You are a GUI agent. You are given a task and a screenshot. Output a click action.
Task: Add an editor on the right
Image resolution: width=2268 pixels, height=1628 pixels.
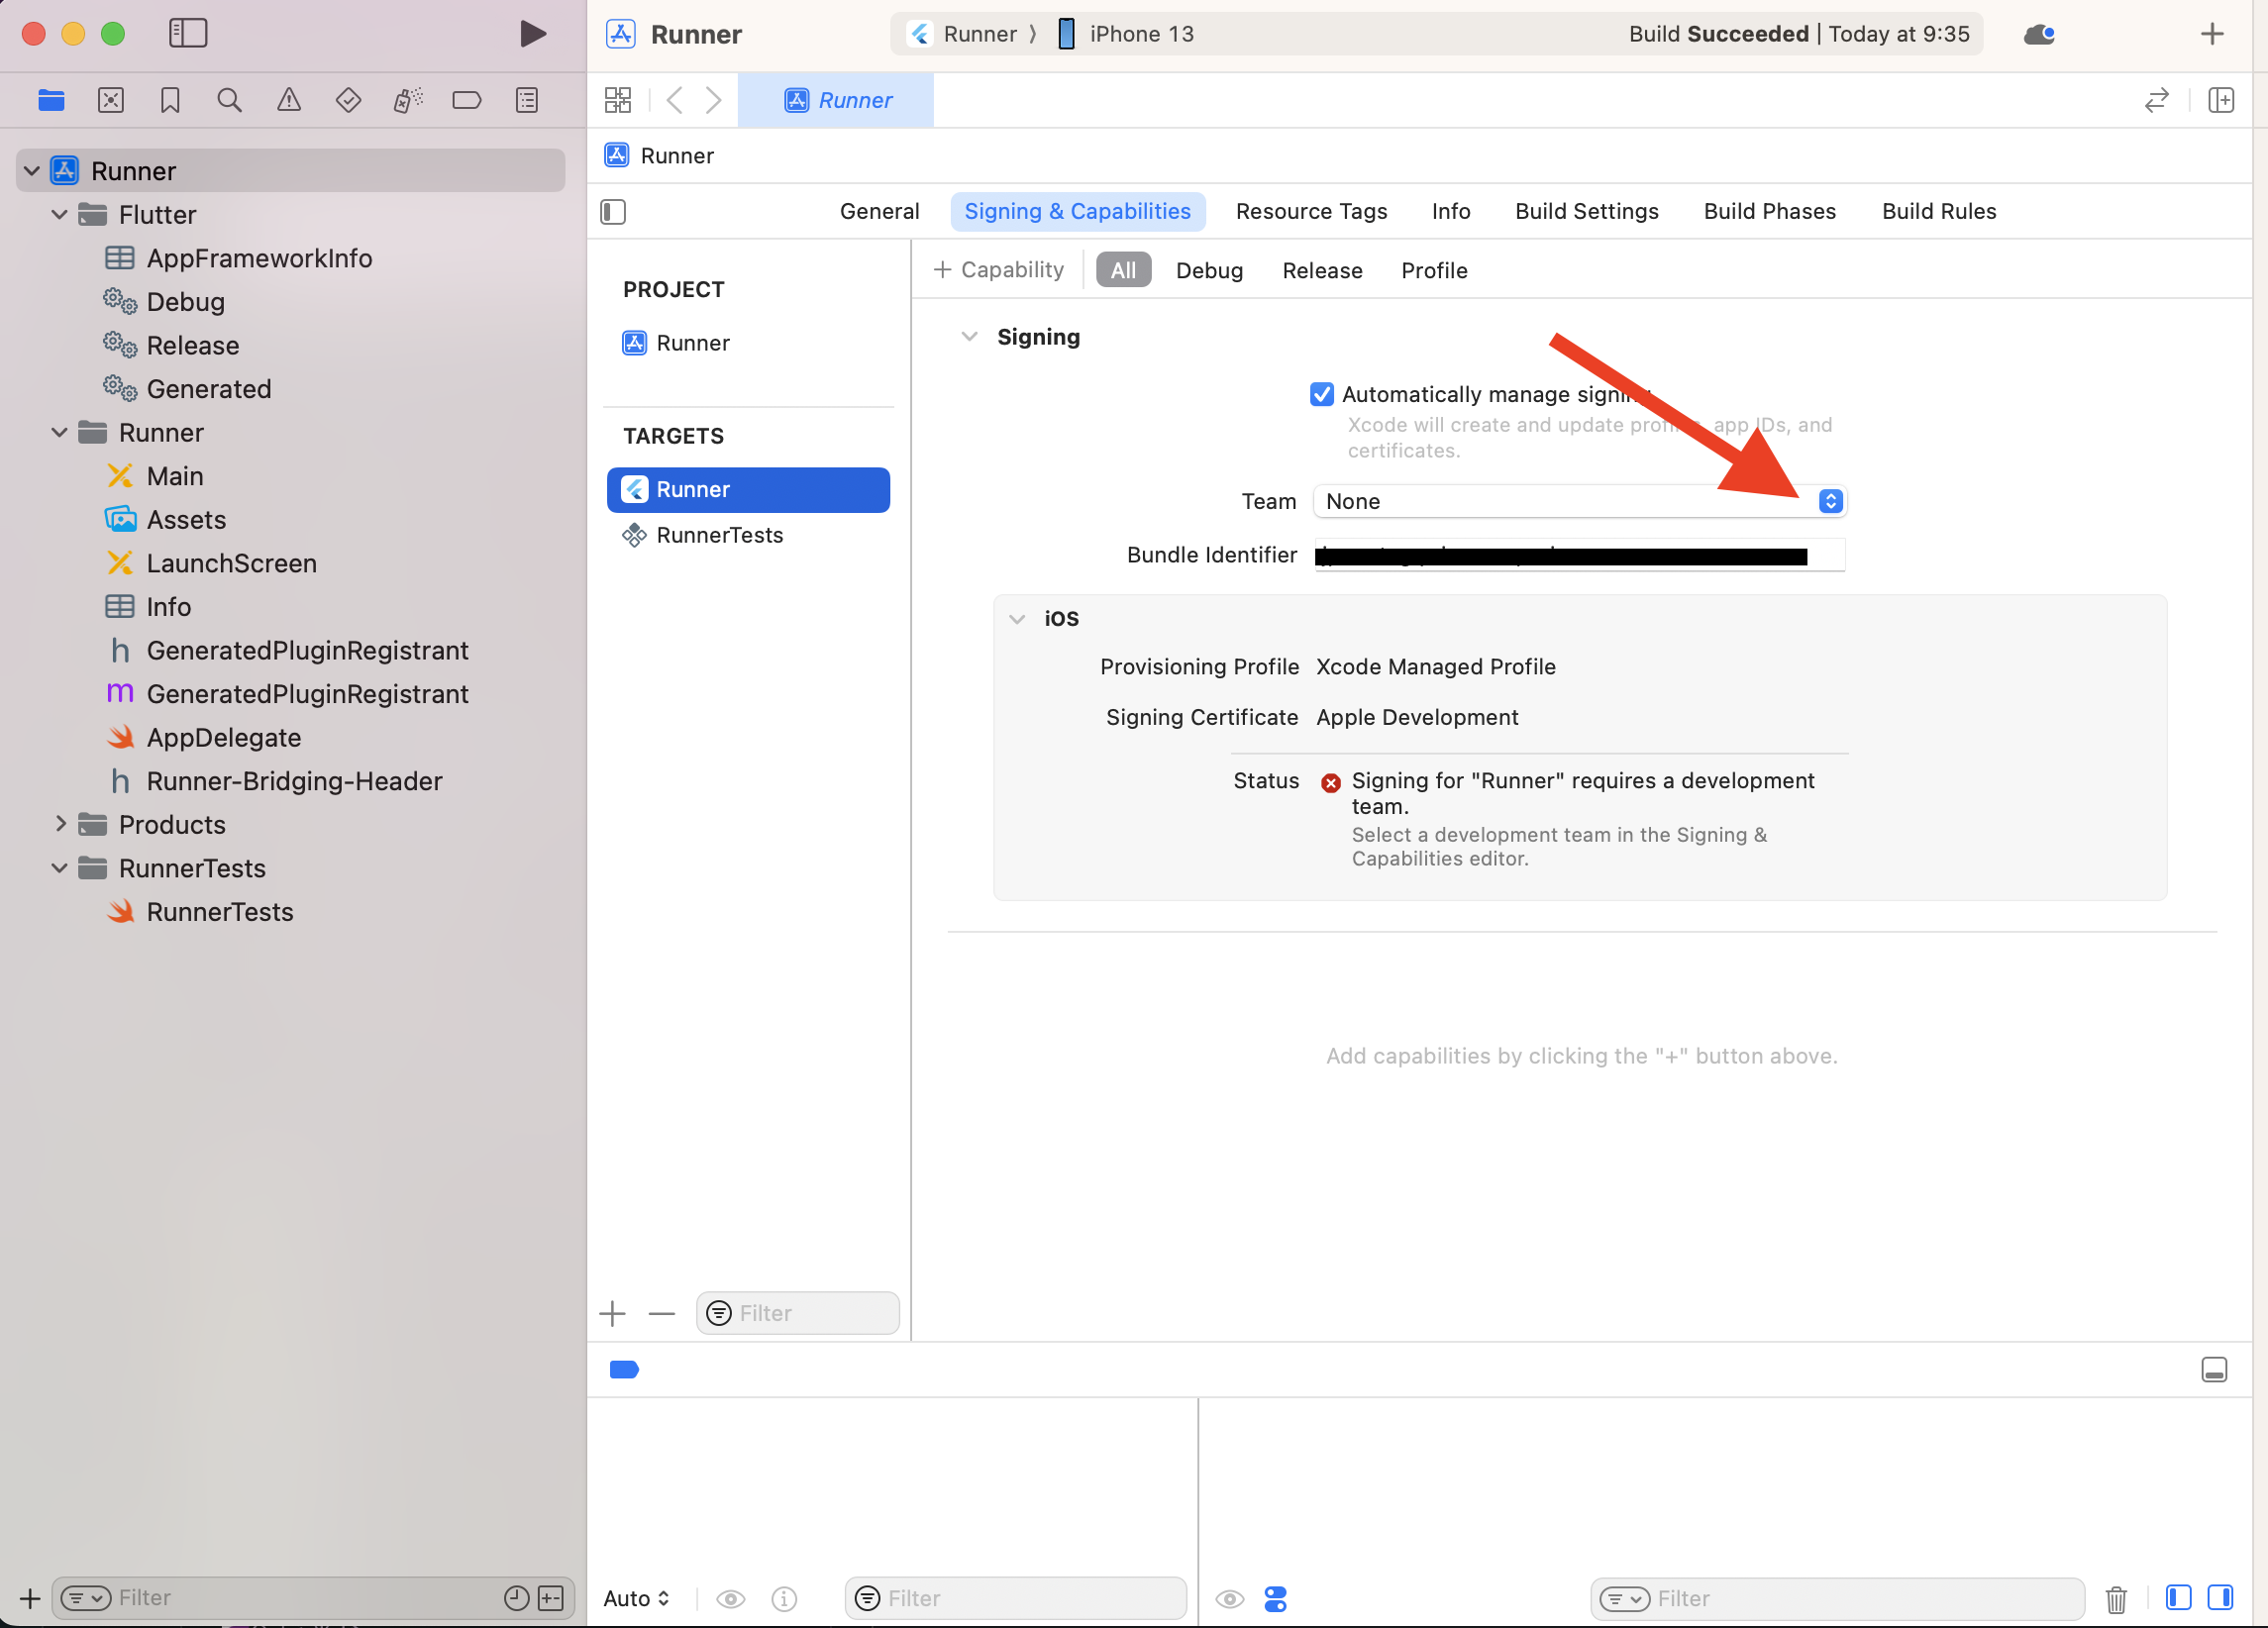pyautogui.click(x=2221, y=100)
